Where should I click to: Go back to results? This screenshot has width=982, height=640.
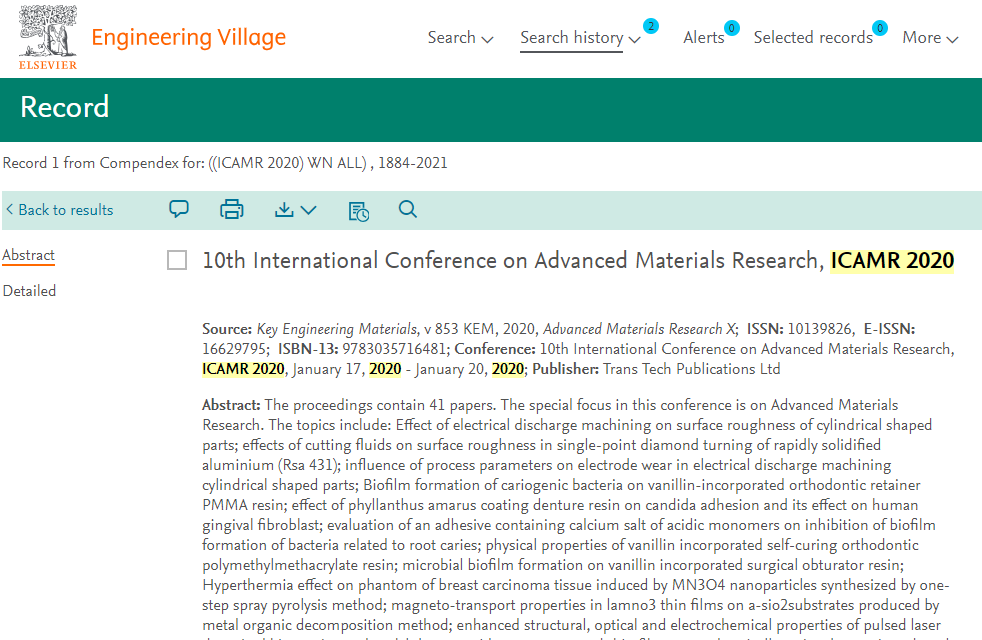(60, 210)
